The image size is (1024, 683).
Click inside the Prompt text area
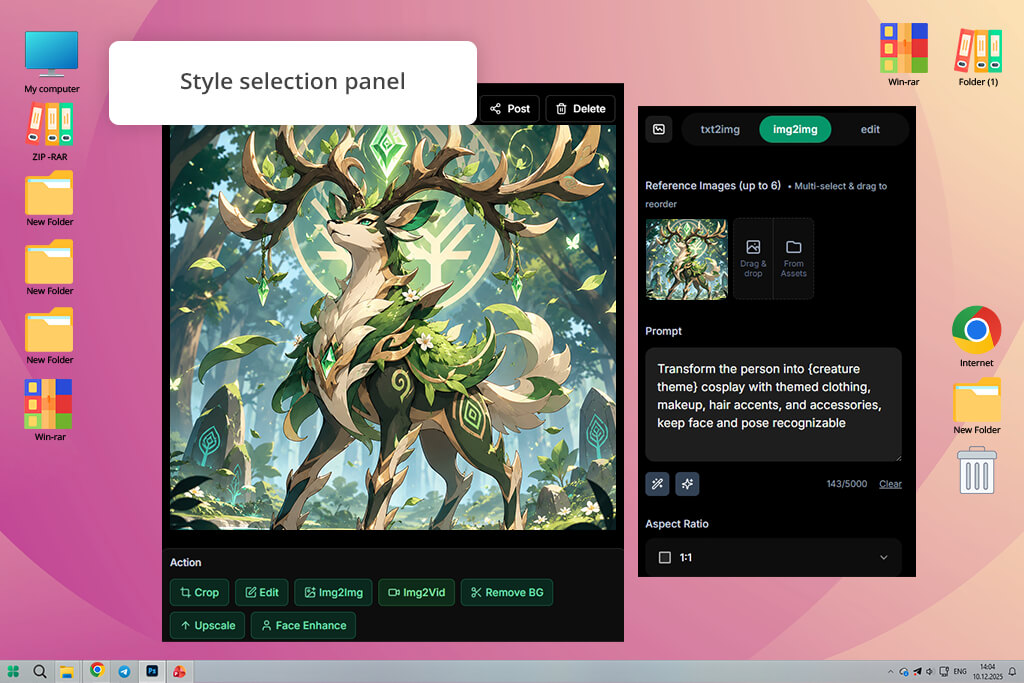click(773, 404)
